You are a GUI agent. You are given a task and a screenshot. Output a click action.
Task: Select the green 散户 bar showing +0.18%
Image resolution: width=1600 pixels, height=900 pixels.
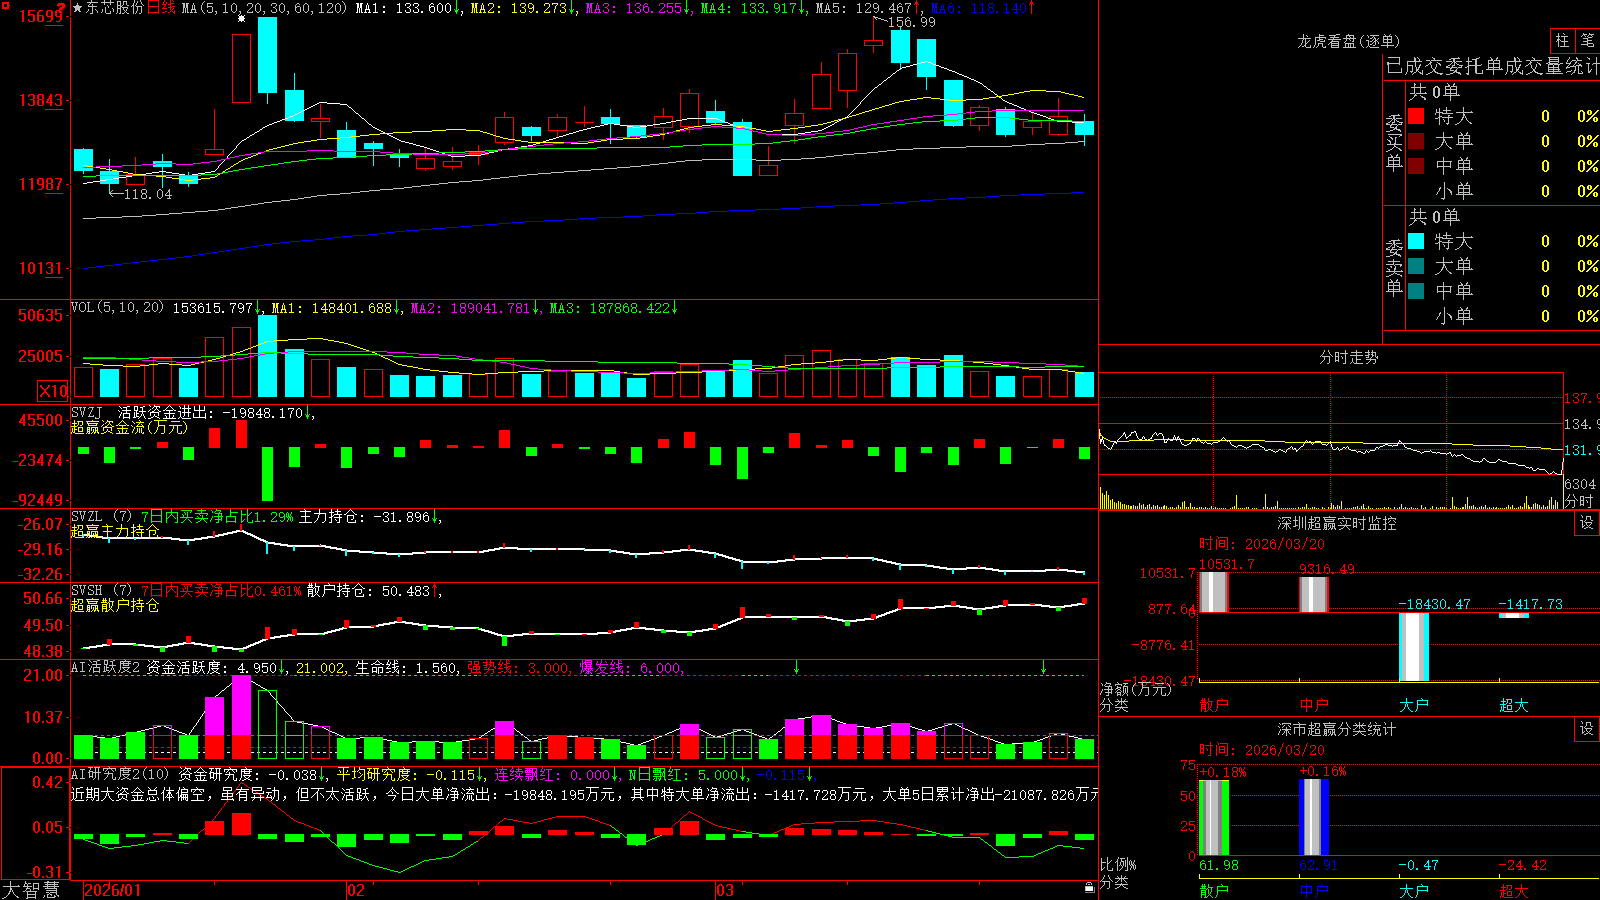click(1213, 818)
